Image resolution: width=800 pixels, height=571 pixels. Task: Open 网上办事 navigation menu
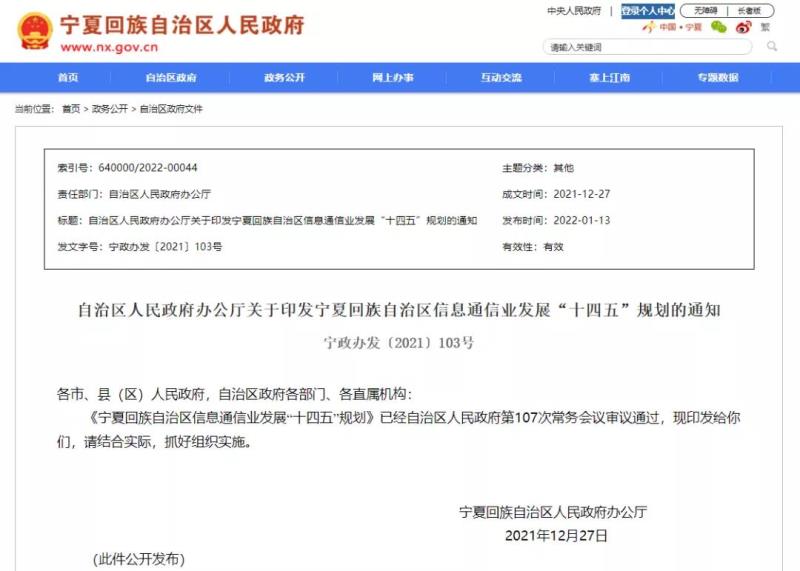[x=392, y=78]
